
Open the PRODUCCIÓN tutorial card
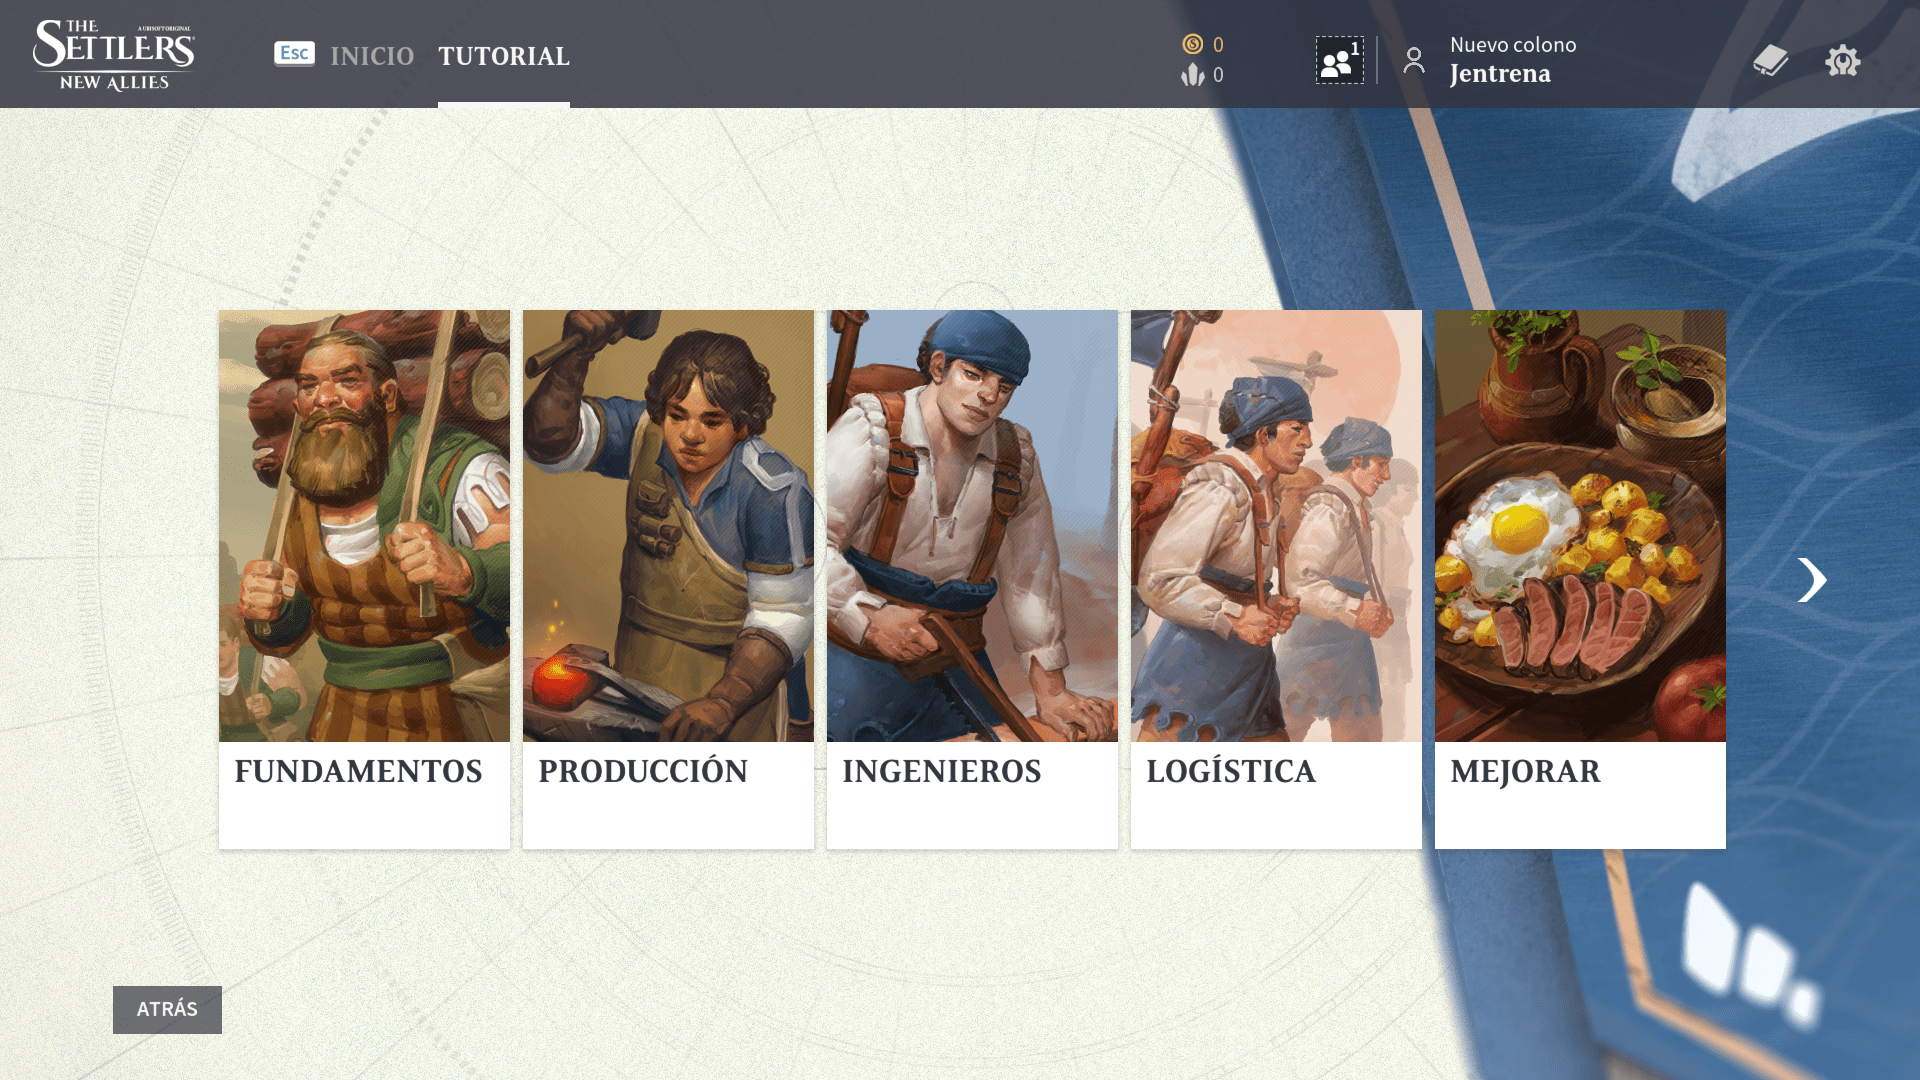click(x=668, y=579)
